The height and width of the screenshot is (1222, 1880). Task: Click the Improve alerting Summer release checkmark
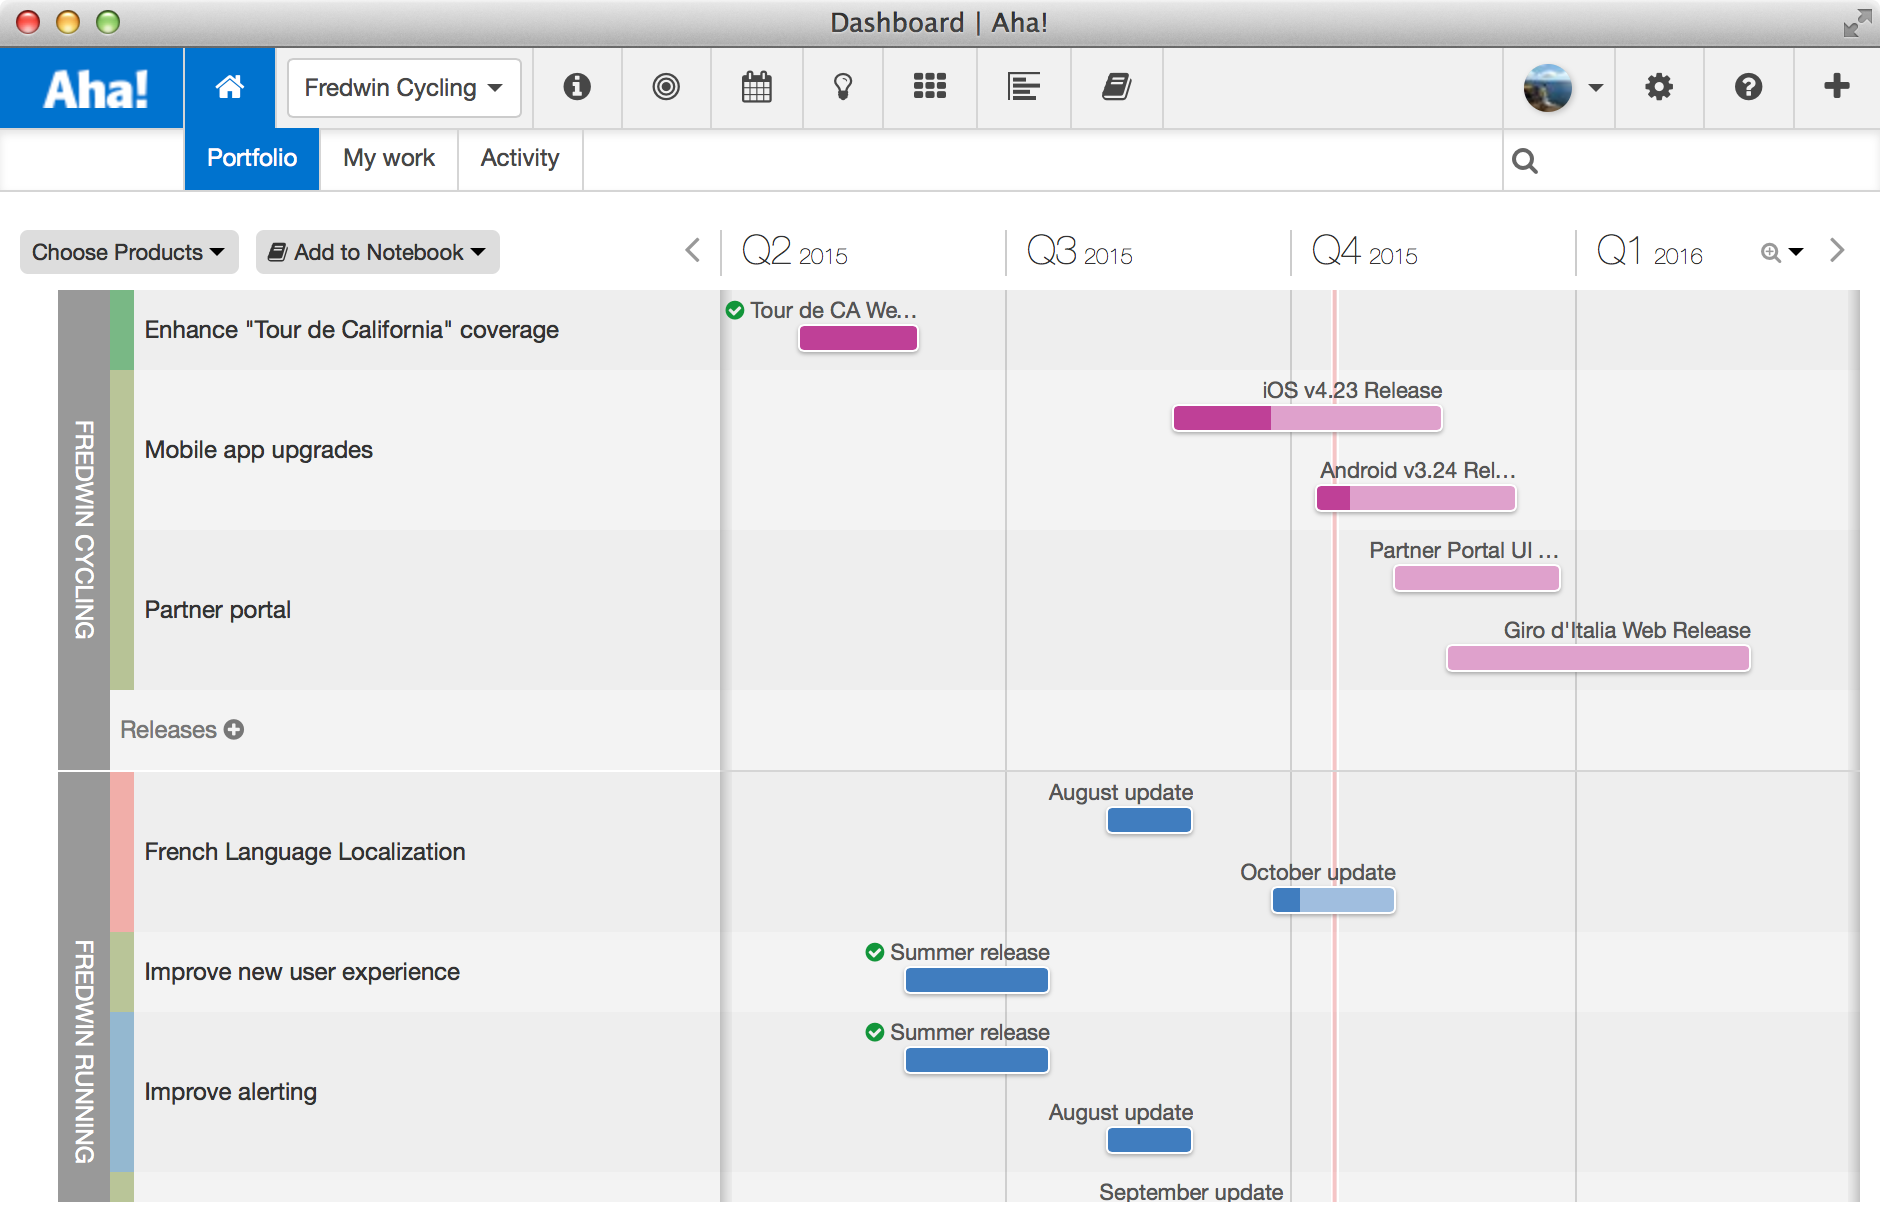coord(875,1032)
